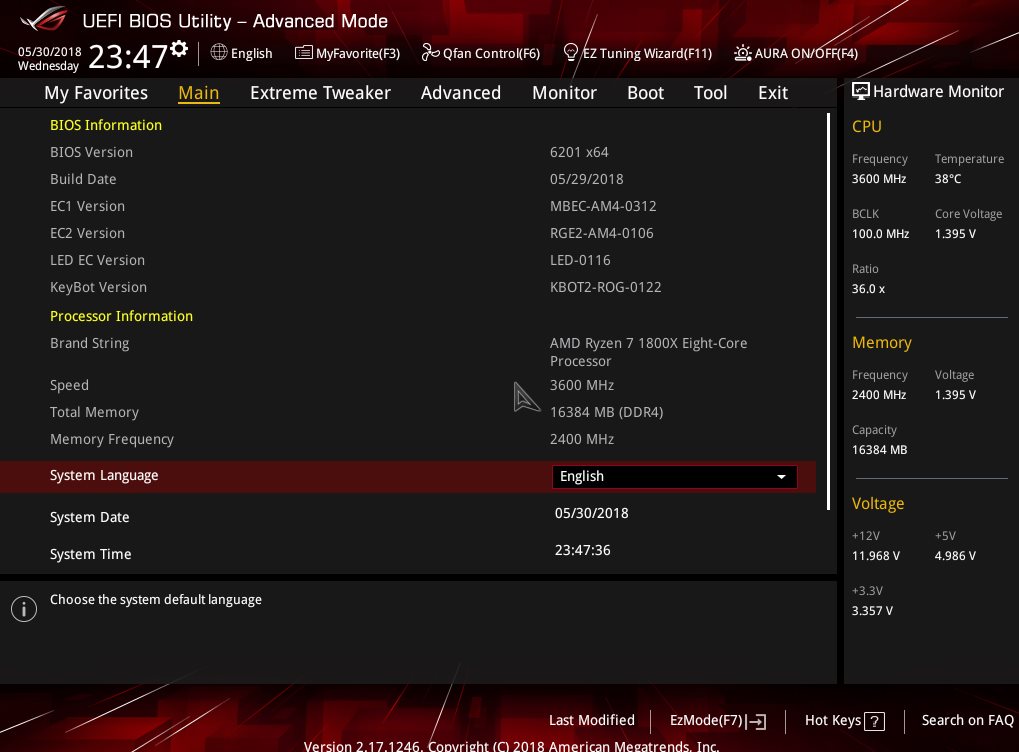Open the System Language dropdown
1019x752 pixels.
(675, 476)
